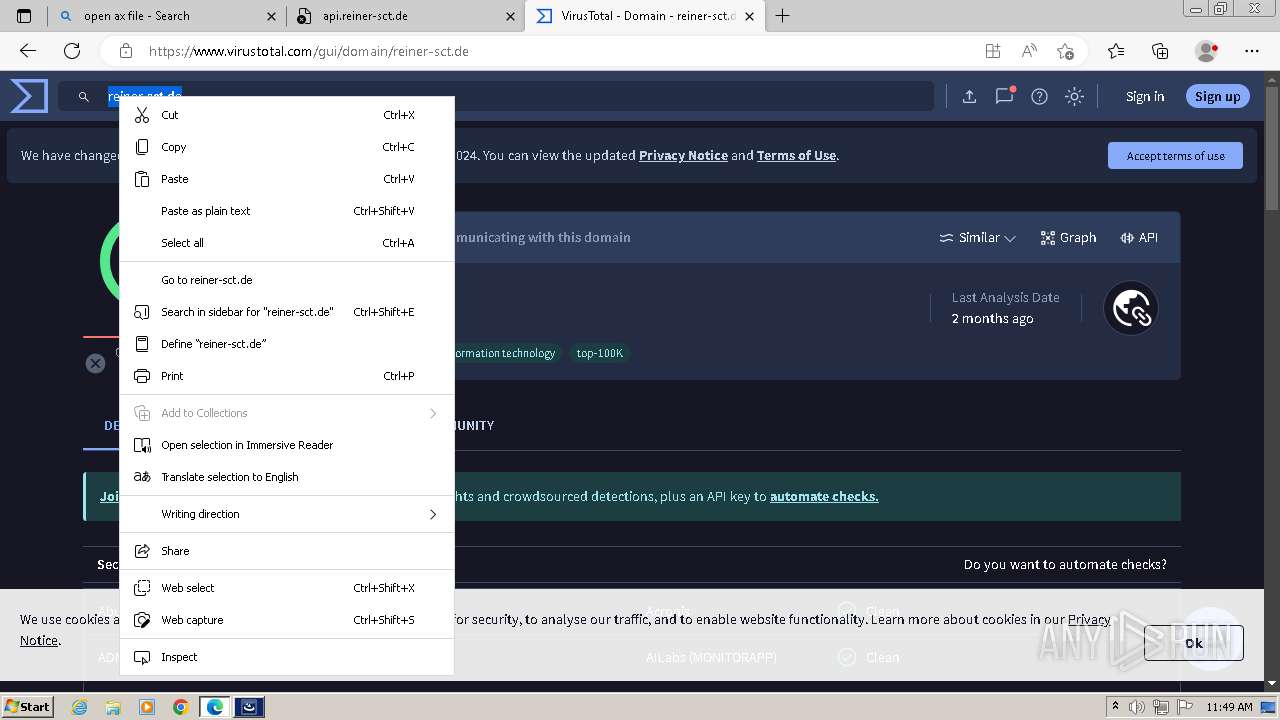Image resolution: width=1280 pixels, height=720 pixels.
Task: Choose Inspect from the context menu
Action: coord(287,657)
